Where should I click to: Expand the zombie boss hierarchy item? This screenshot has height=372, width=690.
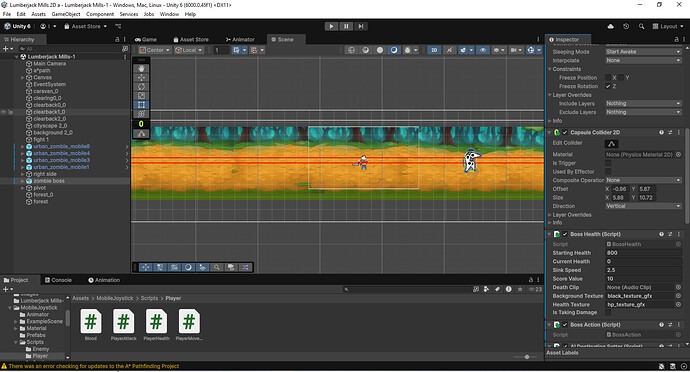[x=22, y=181]
